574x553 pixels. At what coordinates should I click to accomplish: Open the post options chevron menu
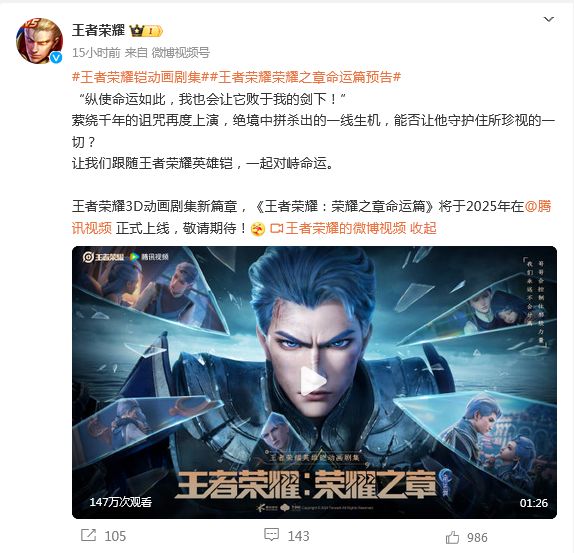[548, 19]
